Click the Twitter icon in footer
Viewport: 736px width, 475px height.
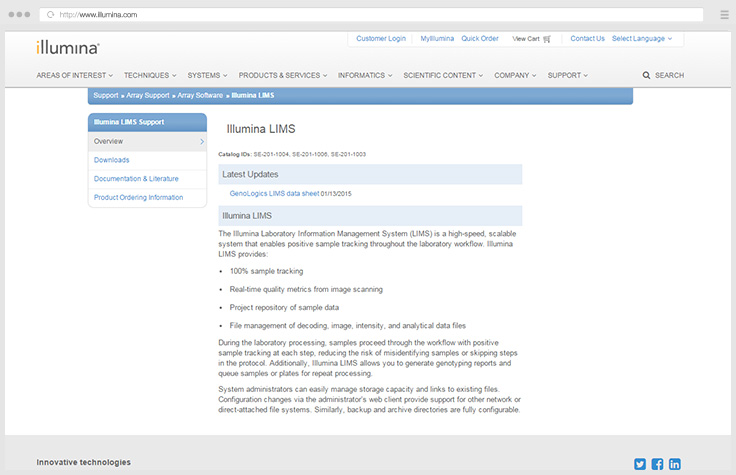click(x=640, y=464)
